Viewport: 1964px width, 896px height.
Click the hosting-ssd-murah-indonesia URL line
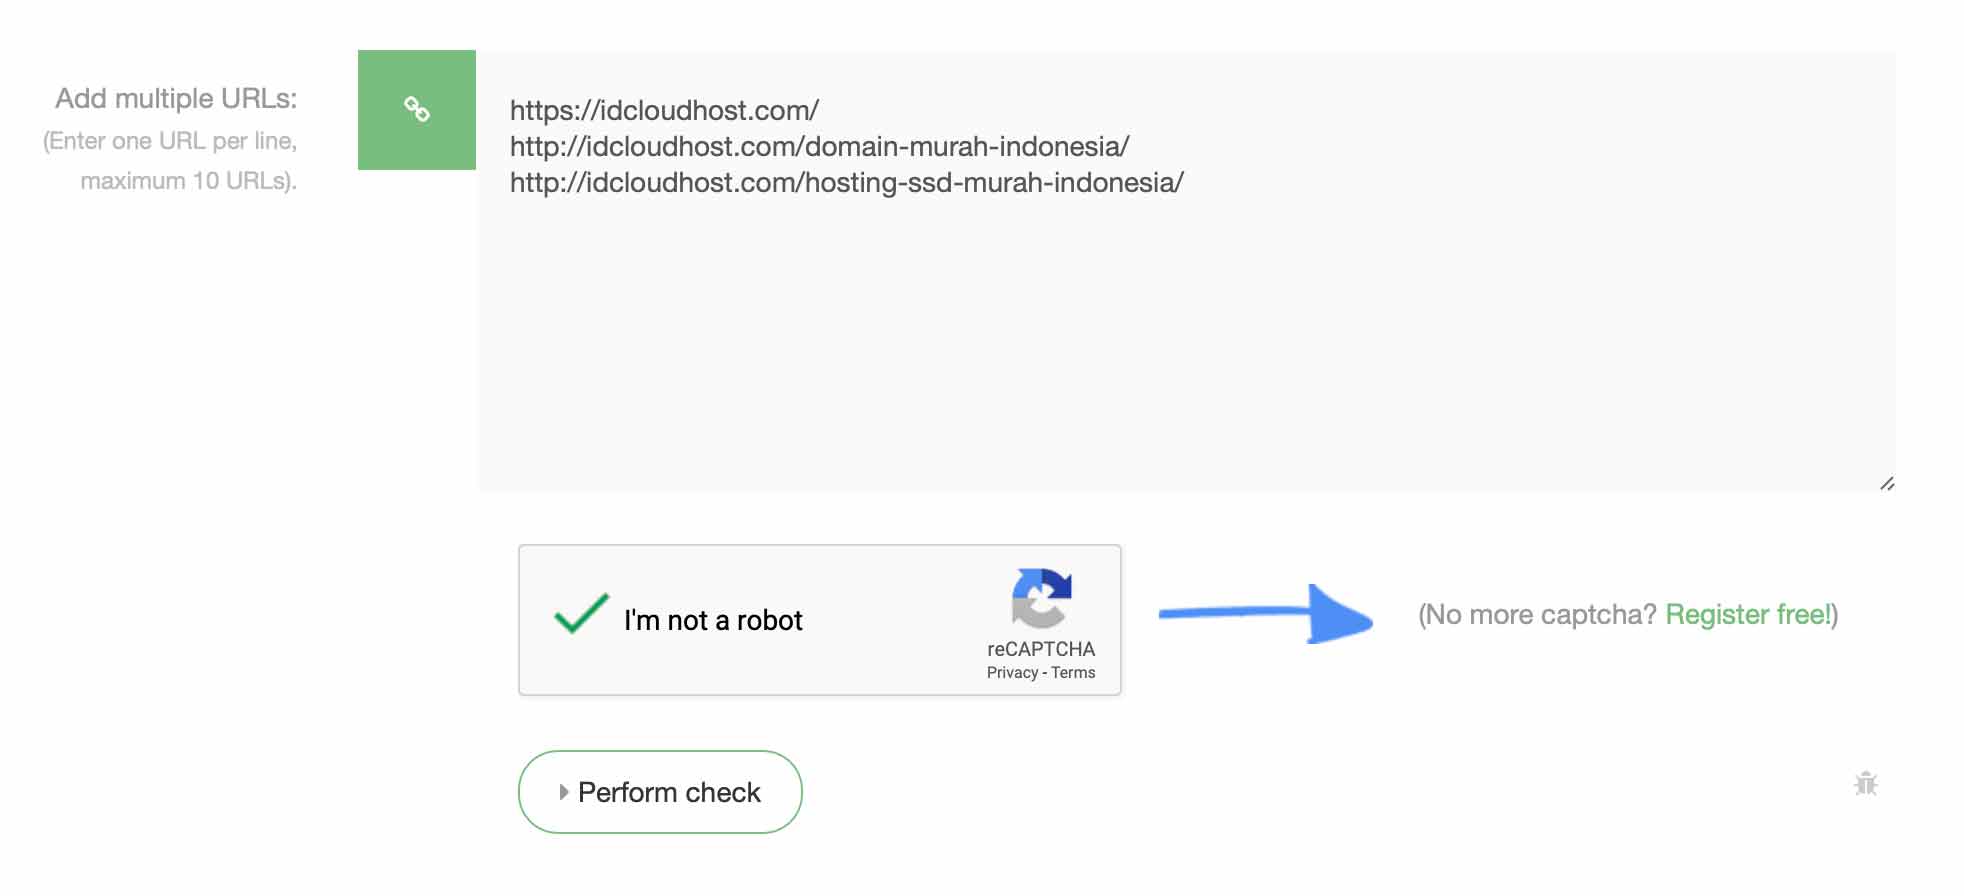tap(846, 183)
